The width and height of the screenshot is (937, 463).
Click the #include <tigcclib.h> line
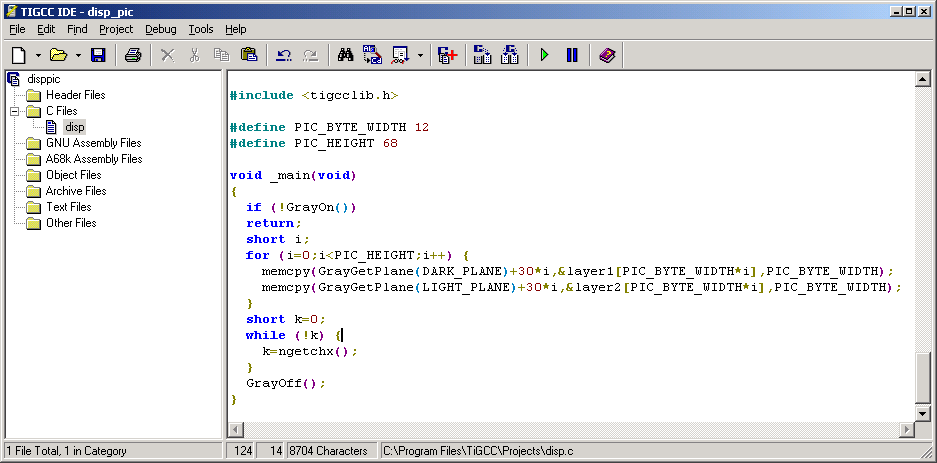click(x=314, y=96)
